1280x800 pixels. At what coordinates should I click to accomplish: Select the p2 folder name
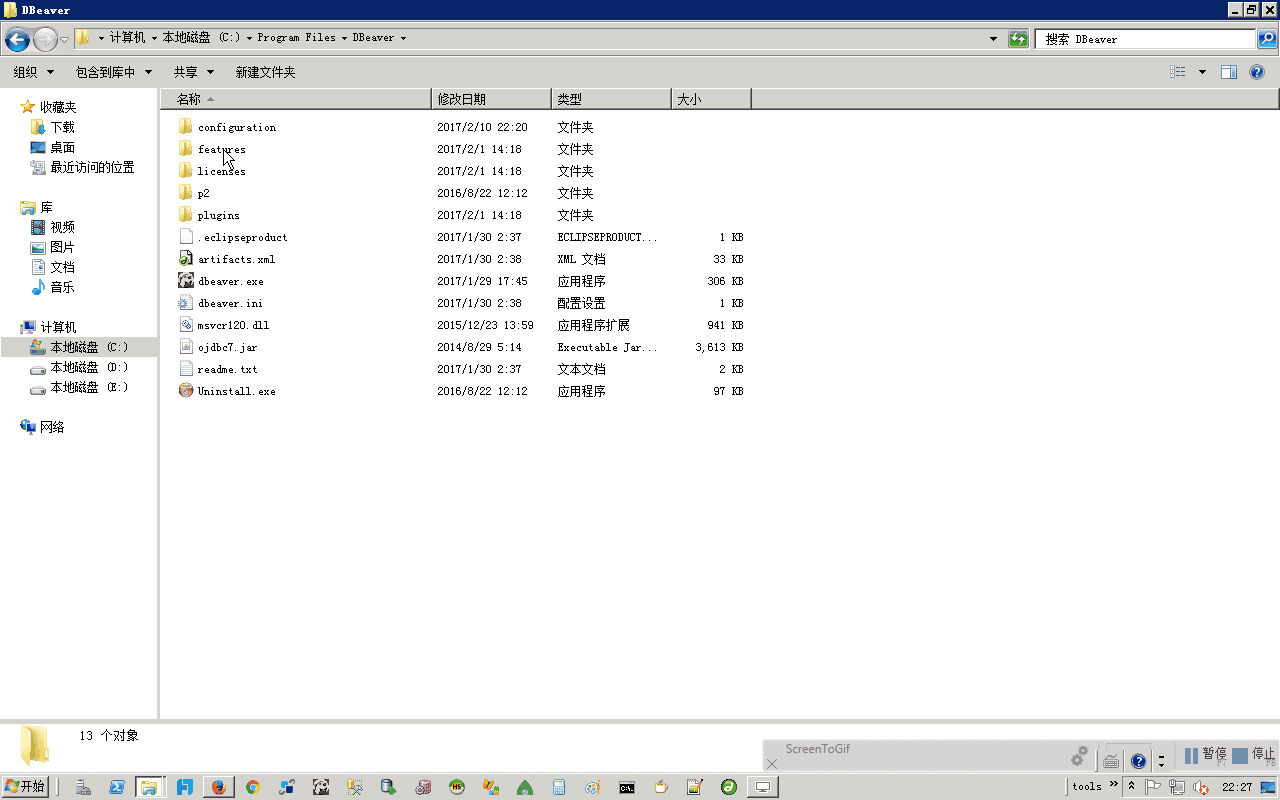(x=203, y=194)
